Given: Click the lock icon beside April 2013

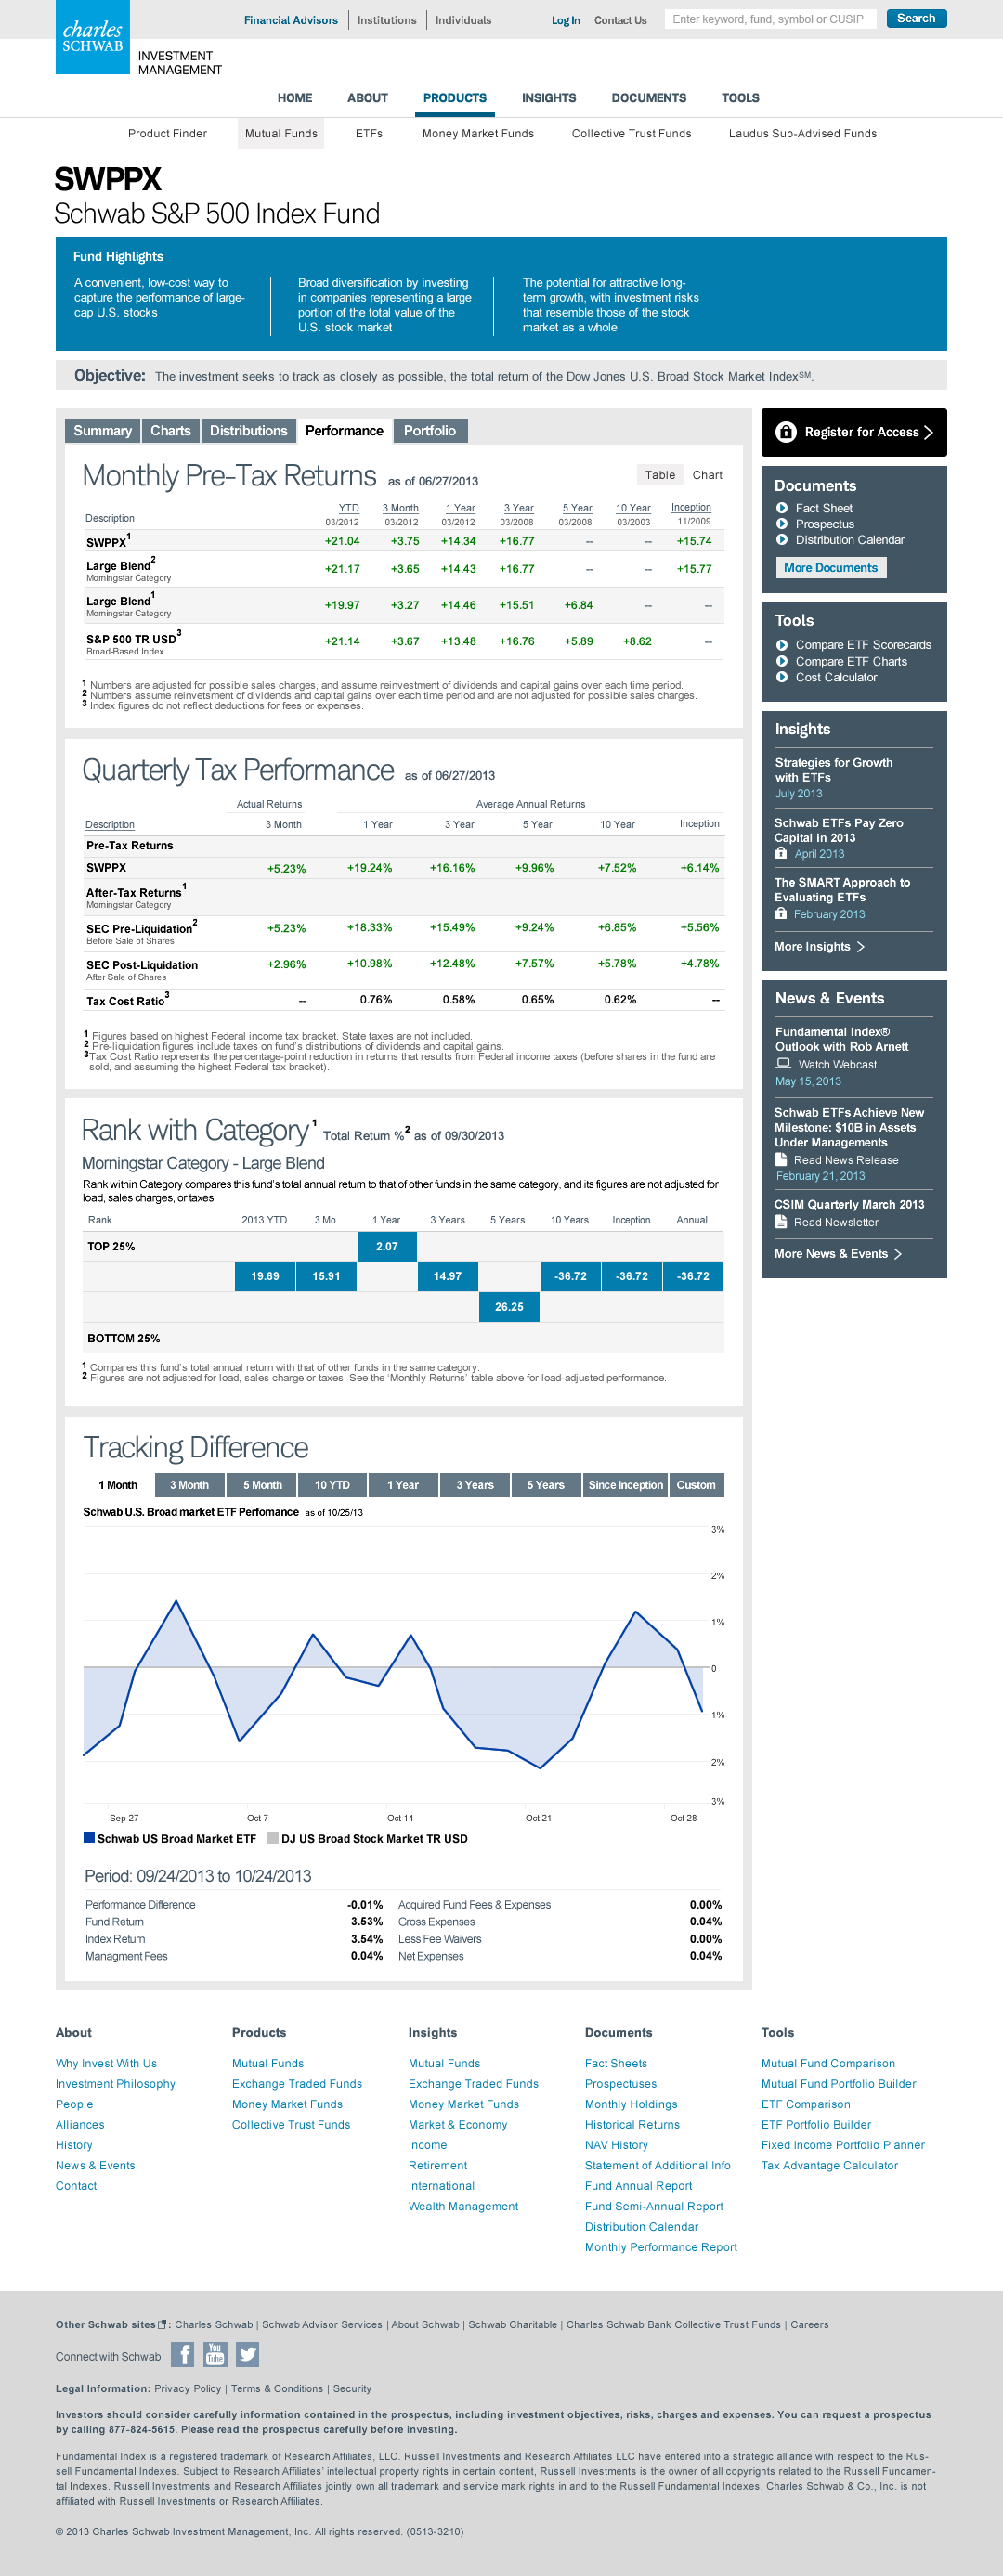Looking at the screenshot, I should (781, 854).
